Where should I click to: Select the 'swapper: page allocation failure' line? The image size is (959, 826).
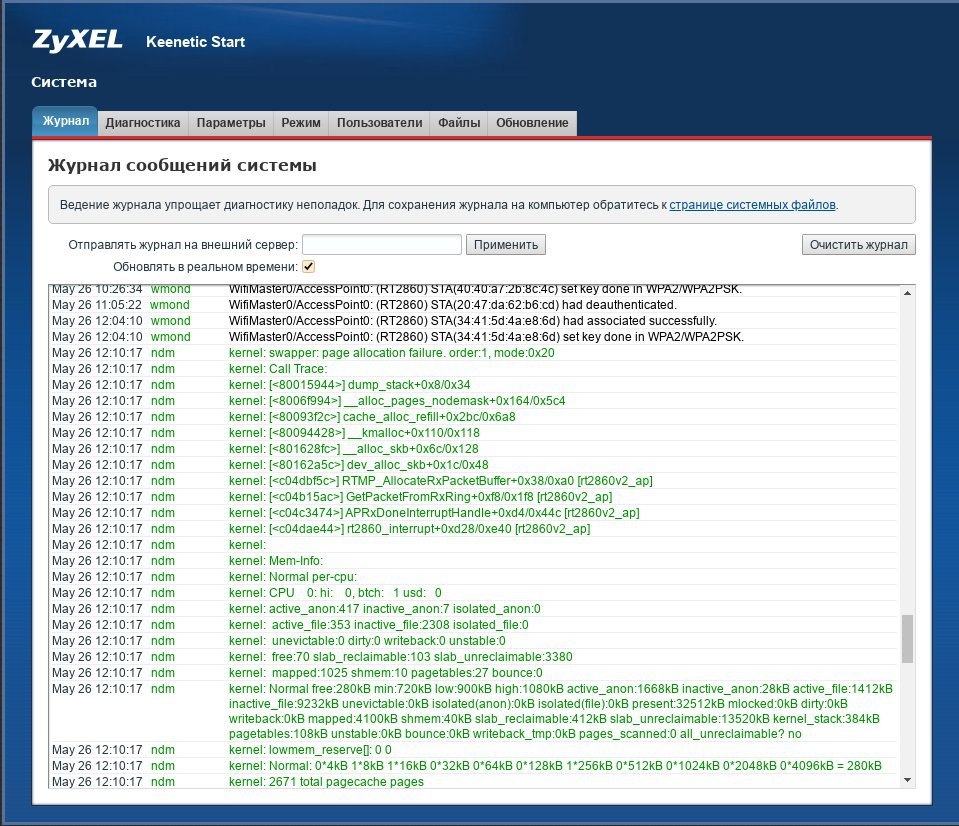tap(474, 353)
